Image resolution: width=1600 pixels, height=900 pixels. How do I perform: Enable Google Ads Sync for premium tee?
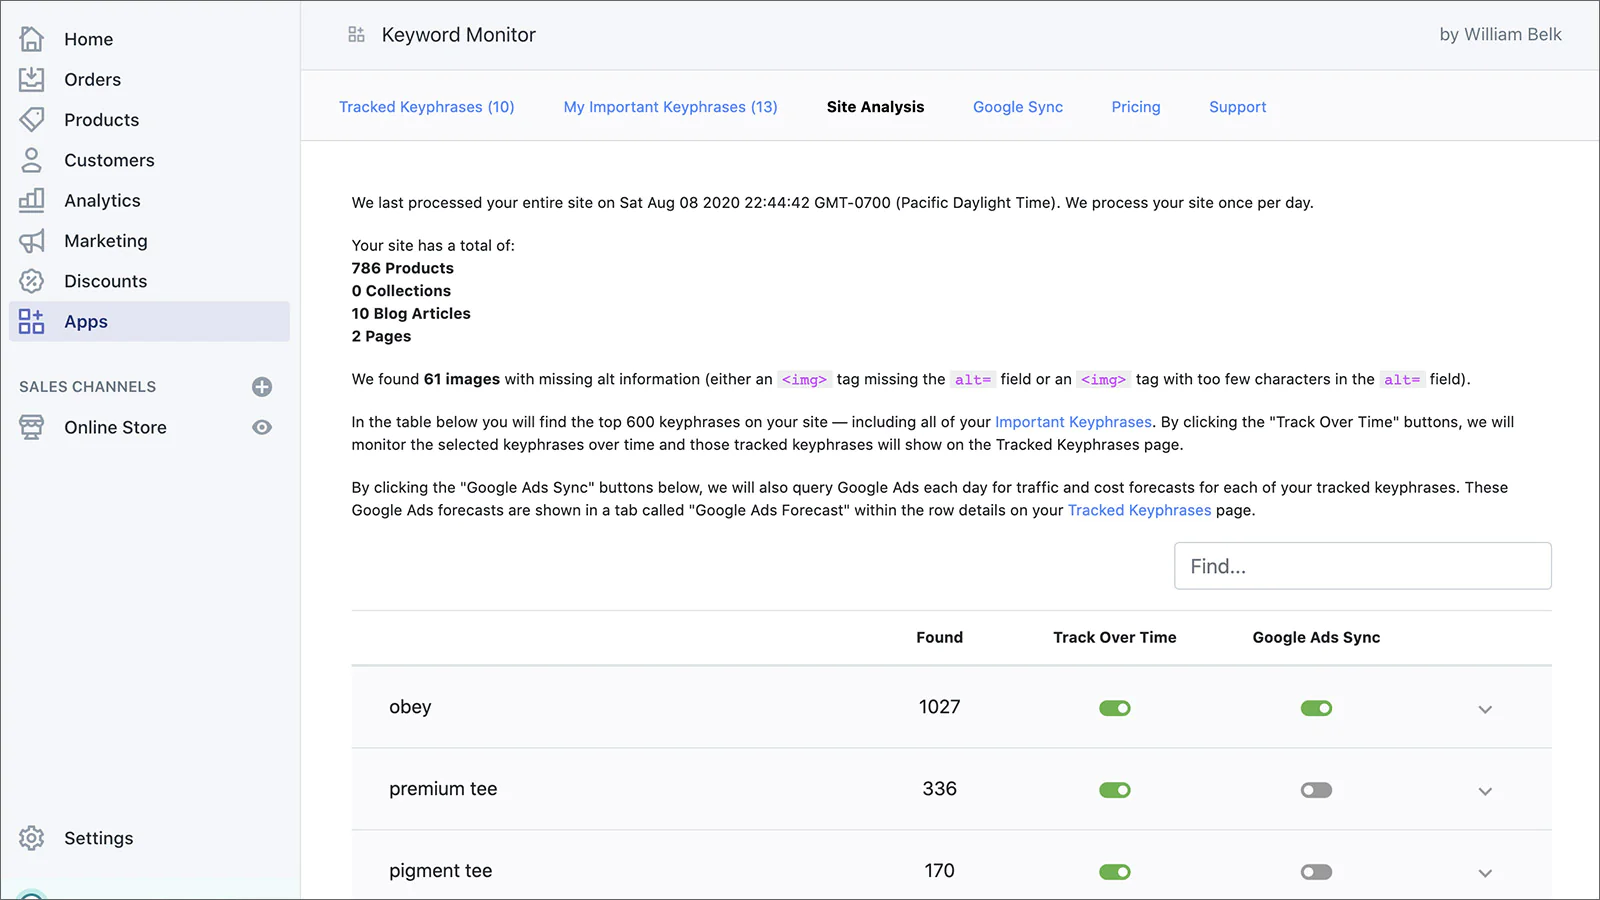pyautogui.click(x=1316, y=790)
